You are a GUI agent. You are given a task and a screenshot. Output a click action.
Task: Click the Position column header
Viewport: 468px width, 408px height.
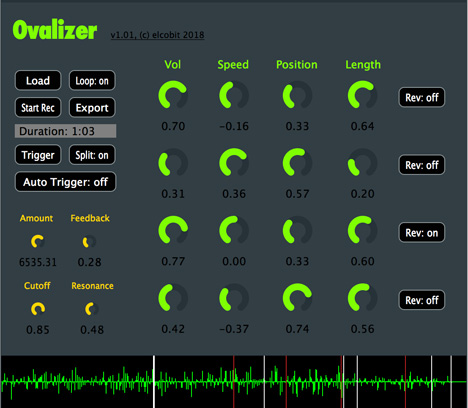[x=297, y=65]
